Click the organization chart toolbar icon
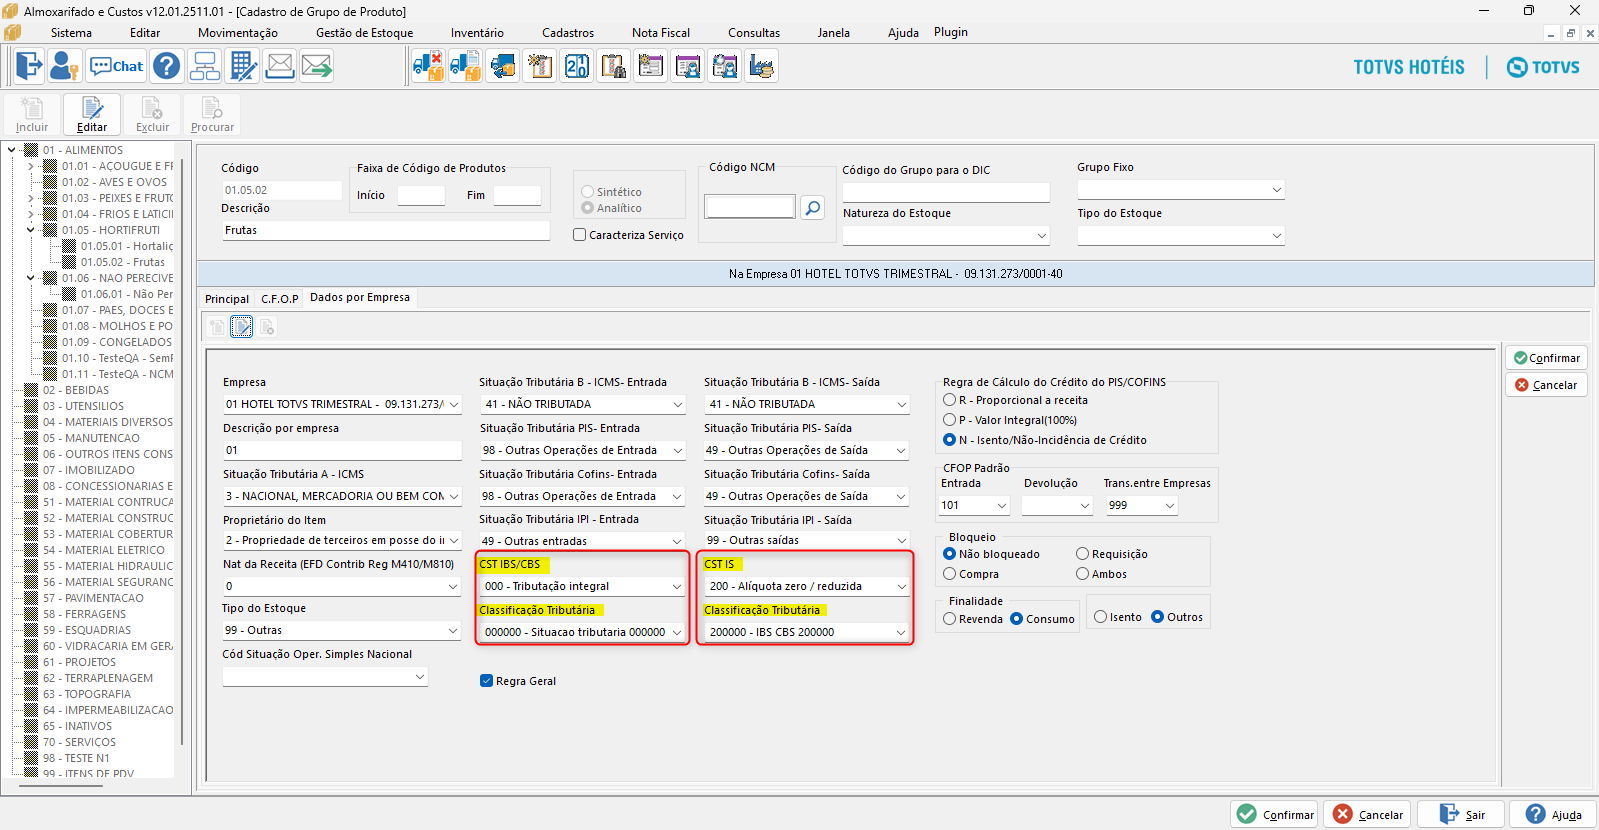Image resolution: width=1599 pixels, height=830 pixels. coord(205,66)
